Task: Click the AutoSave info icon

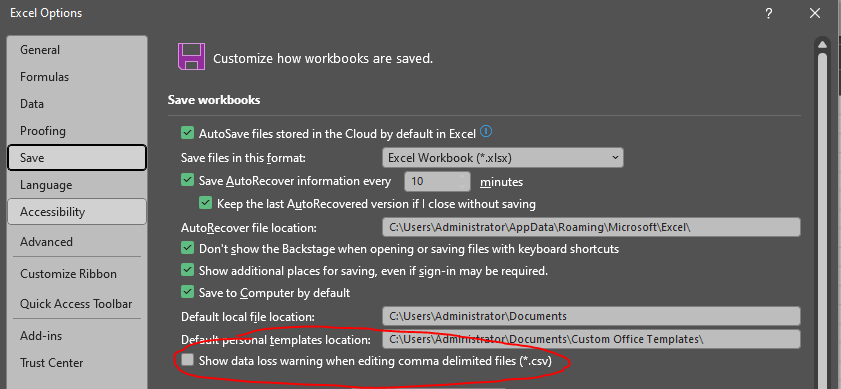Action: [486, 131]
